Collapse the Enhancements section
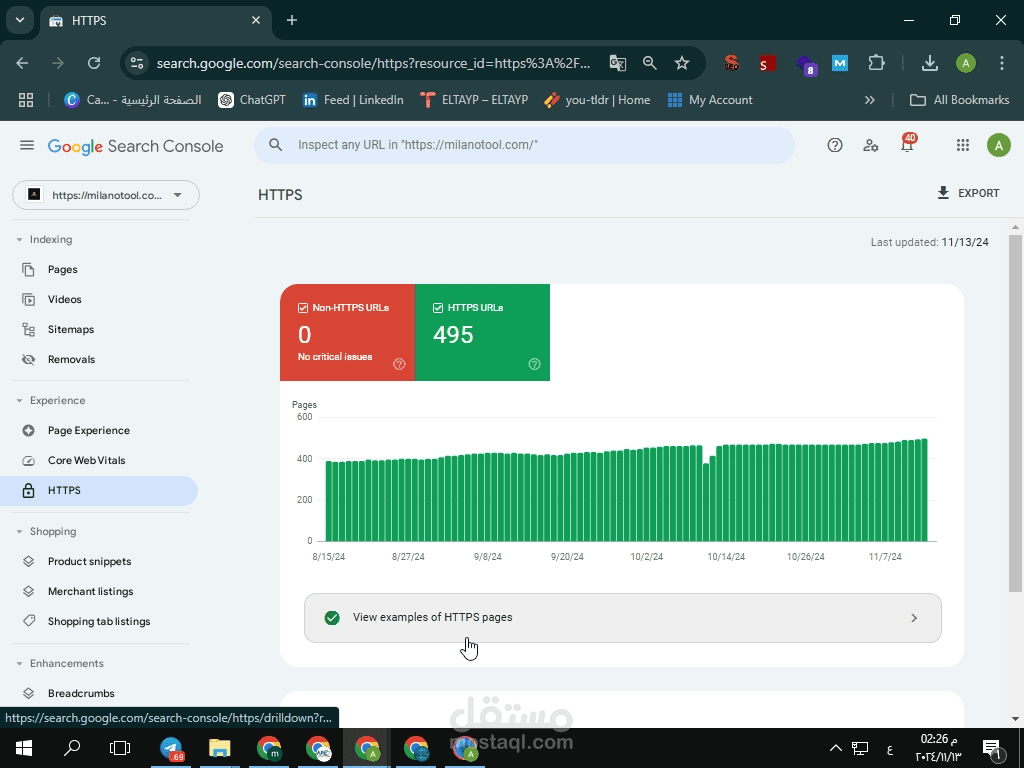The image size is (1024, 768). (x=20, y=664)
